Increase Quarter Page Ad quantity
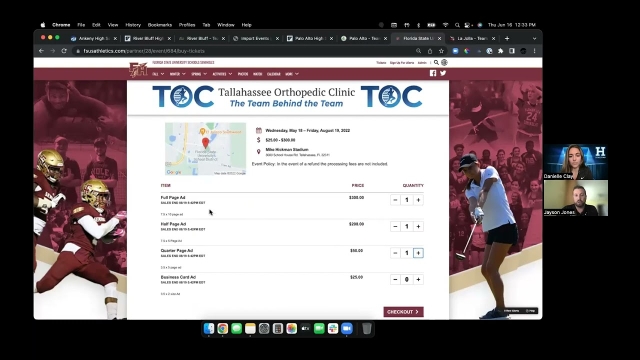Screen dimensions: 640x360 pyautogui.click(x=418, y=253)
